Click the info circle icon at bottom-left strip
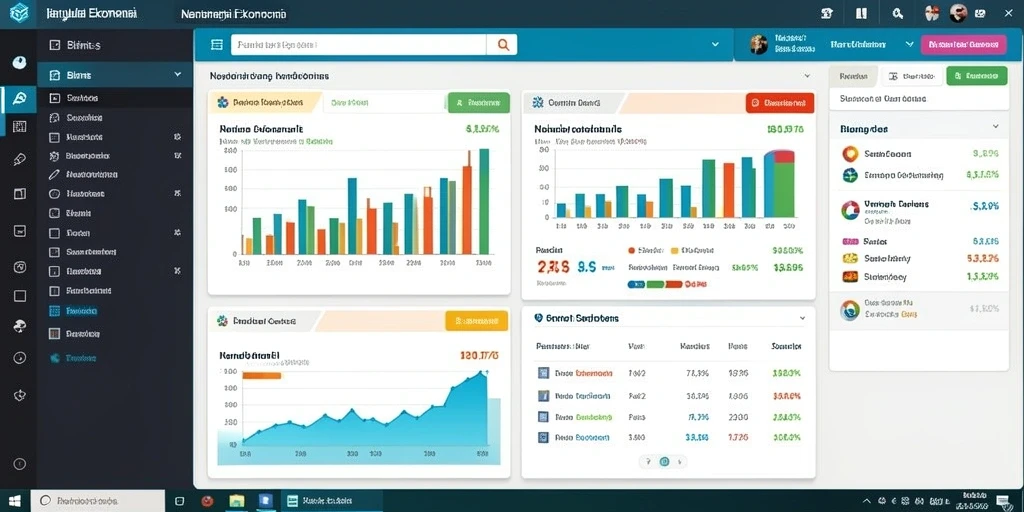 [19, 464]
